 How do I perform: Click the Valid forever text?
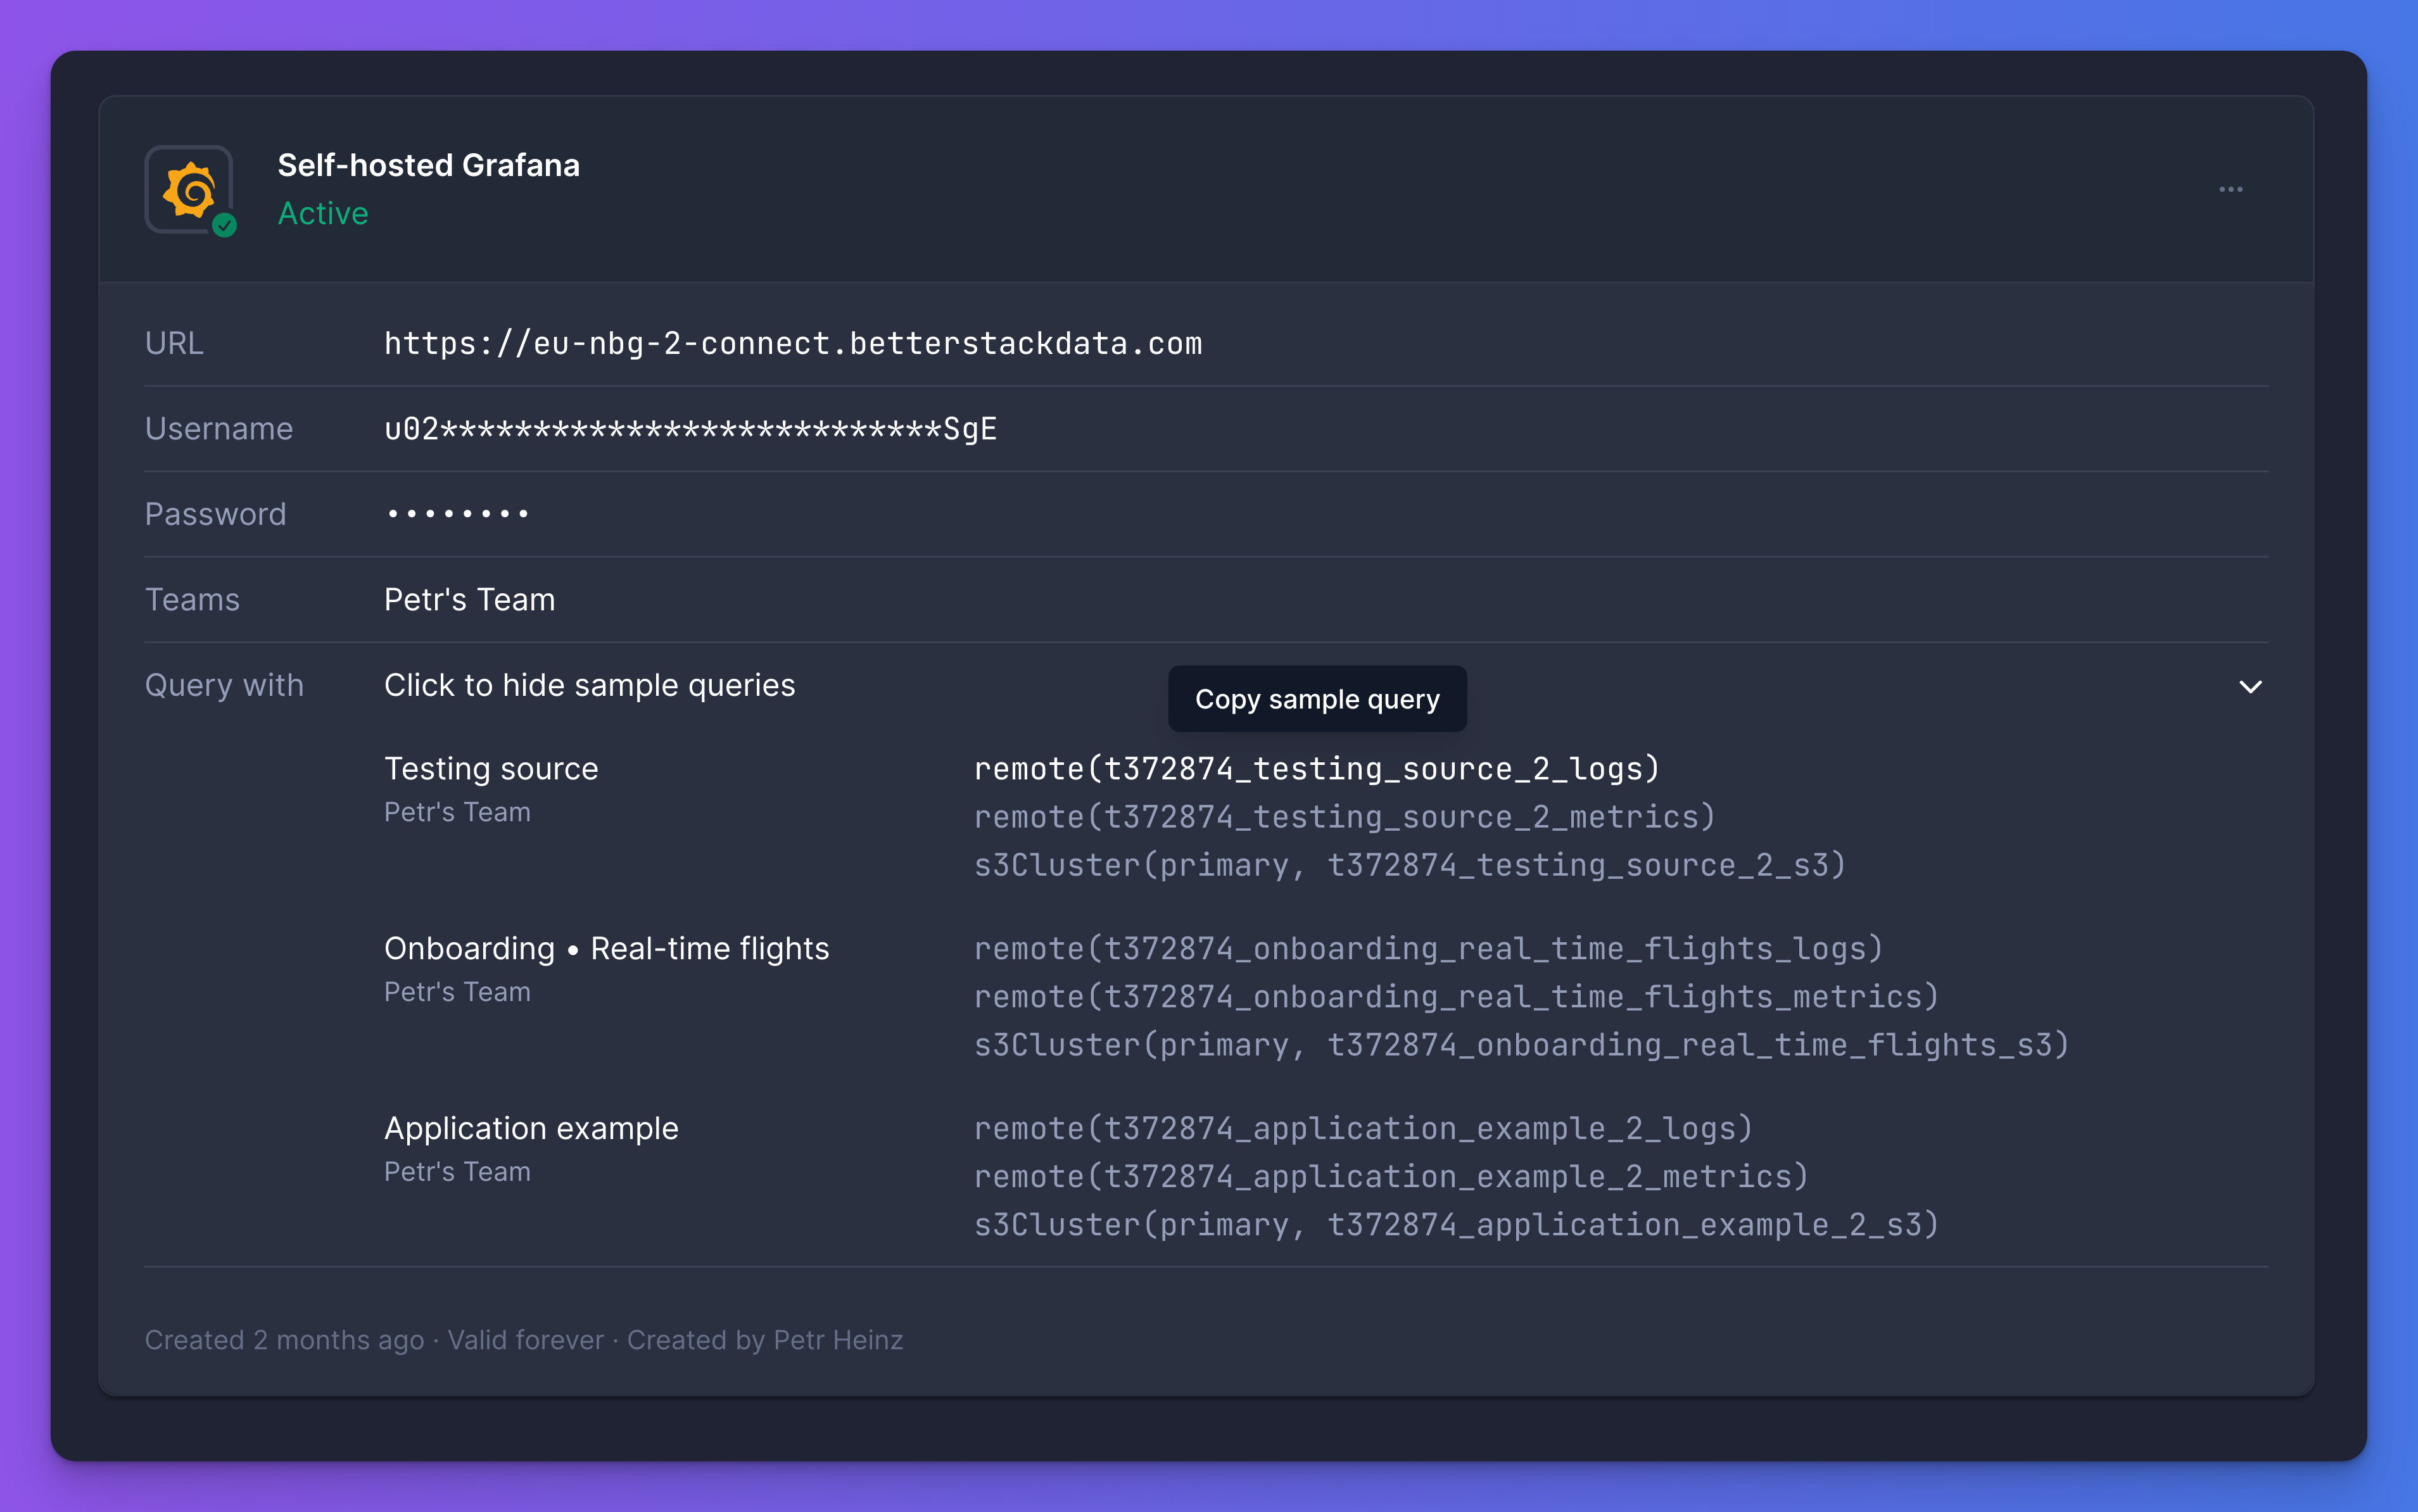pos(526,1340)
